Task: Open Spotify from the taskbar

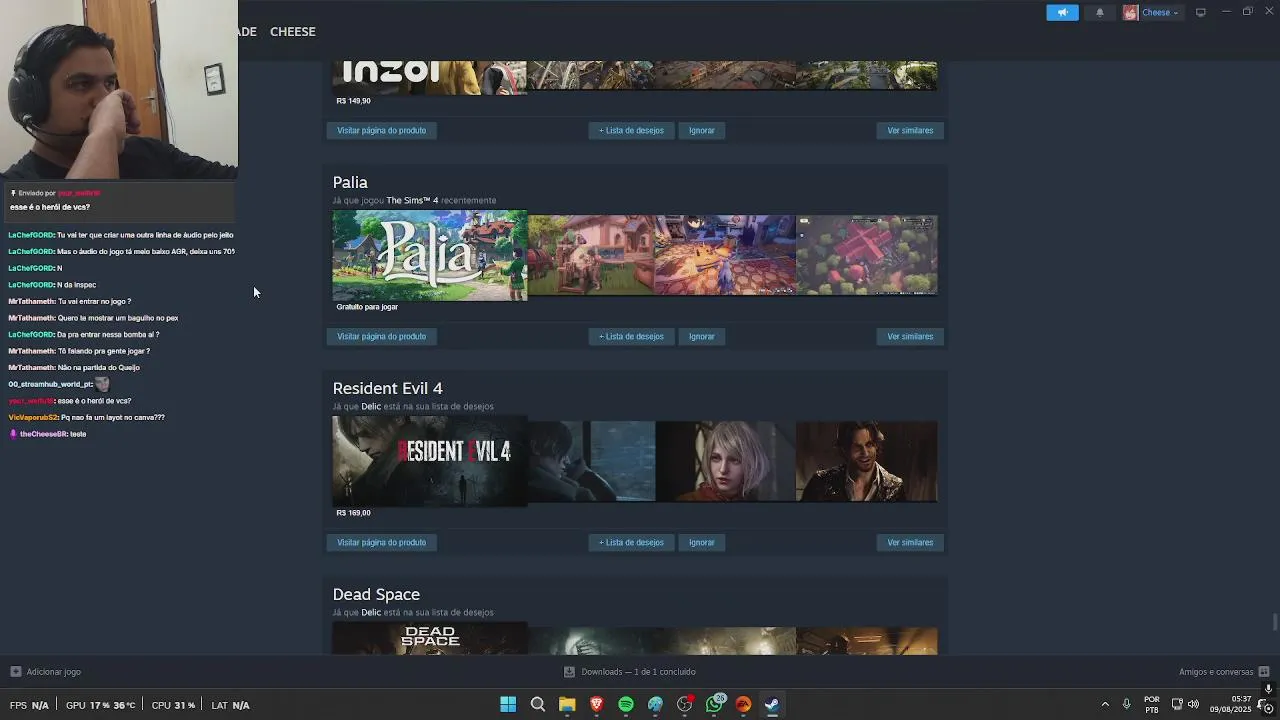Action: 626,704
